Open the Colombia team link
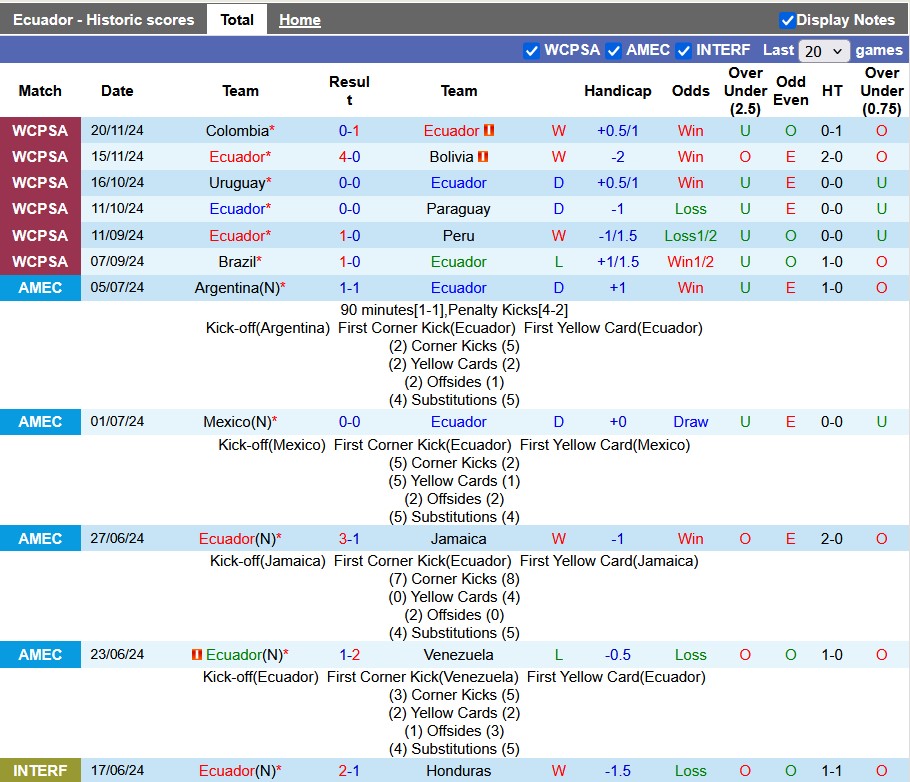Screen dimensions: 910x782 [237, 131]
